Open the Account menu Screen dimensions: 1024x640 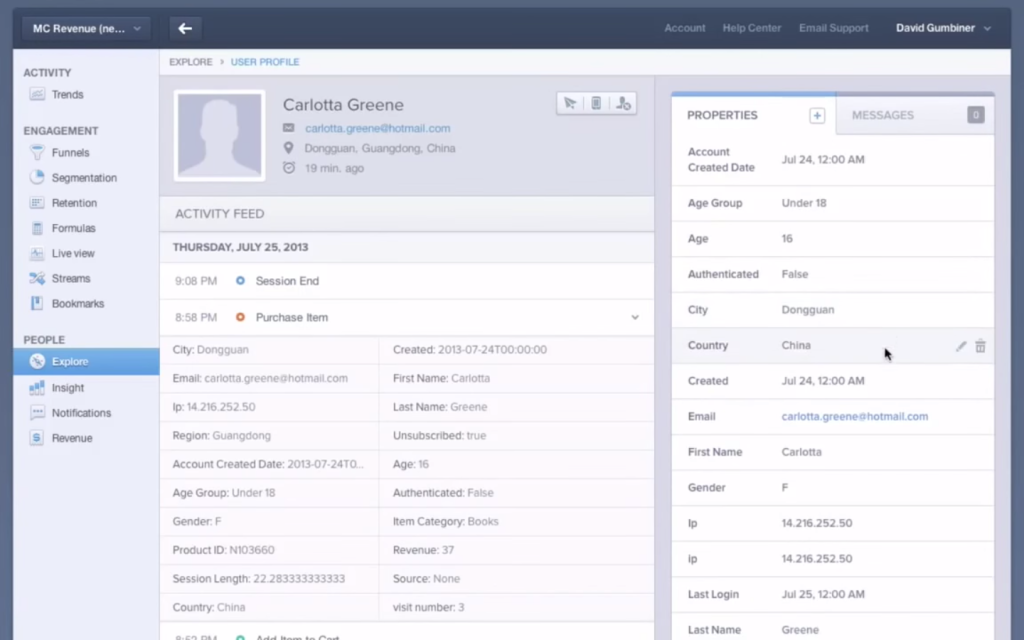pyautogui.click(x=684, y=28)
